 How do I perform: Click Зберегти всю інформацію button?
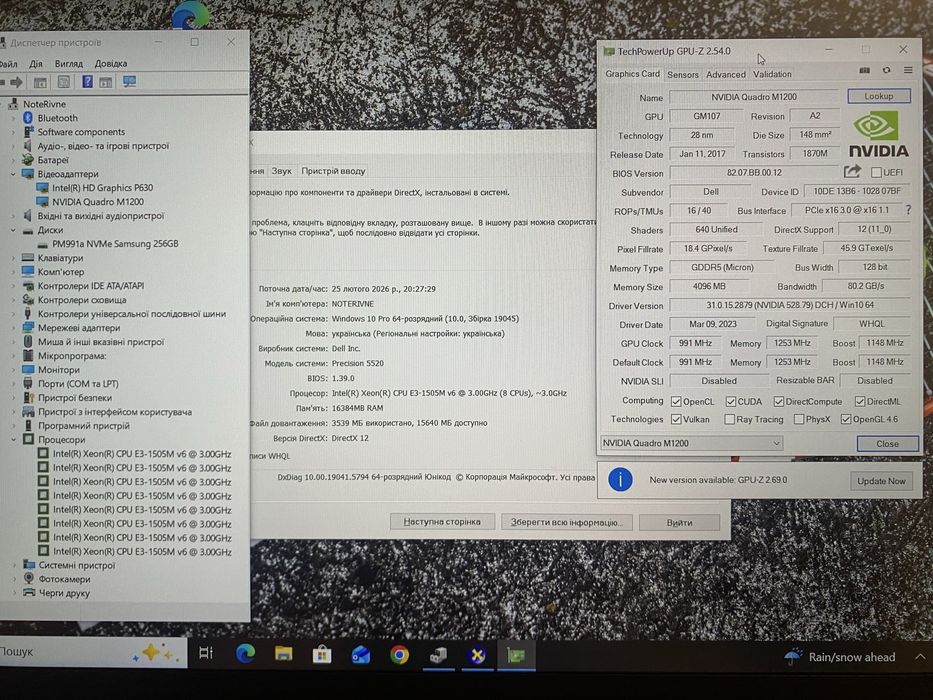pyautogui.click(x=566, y=522)
